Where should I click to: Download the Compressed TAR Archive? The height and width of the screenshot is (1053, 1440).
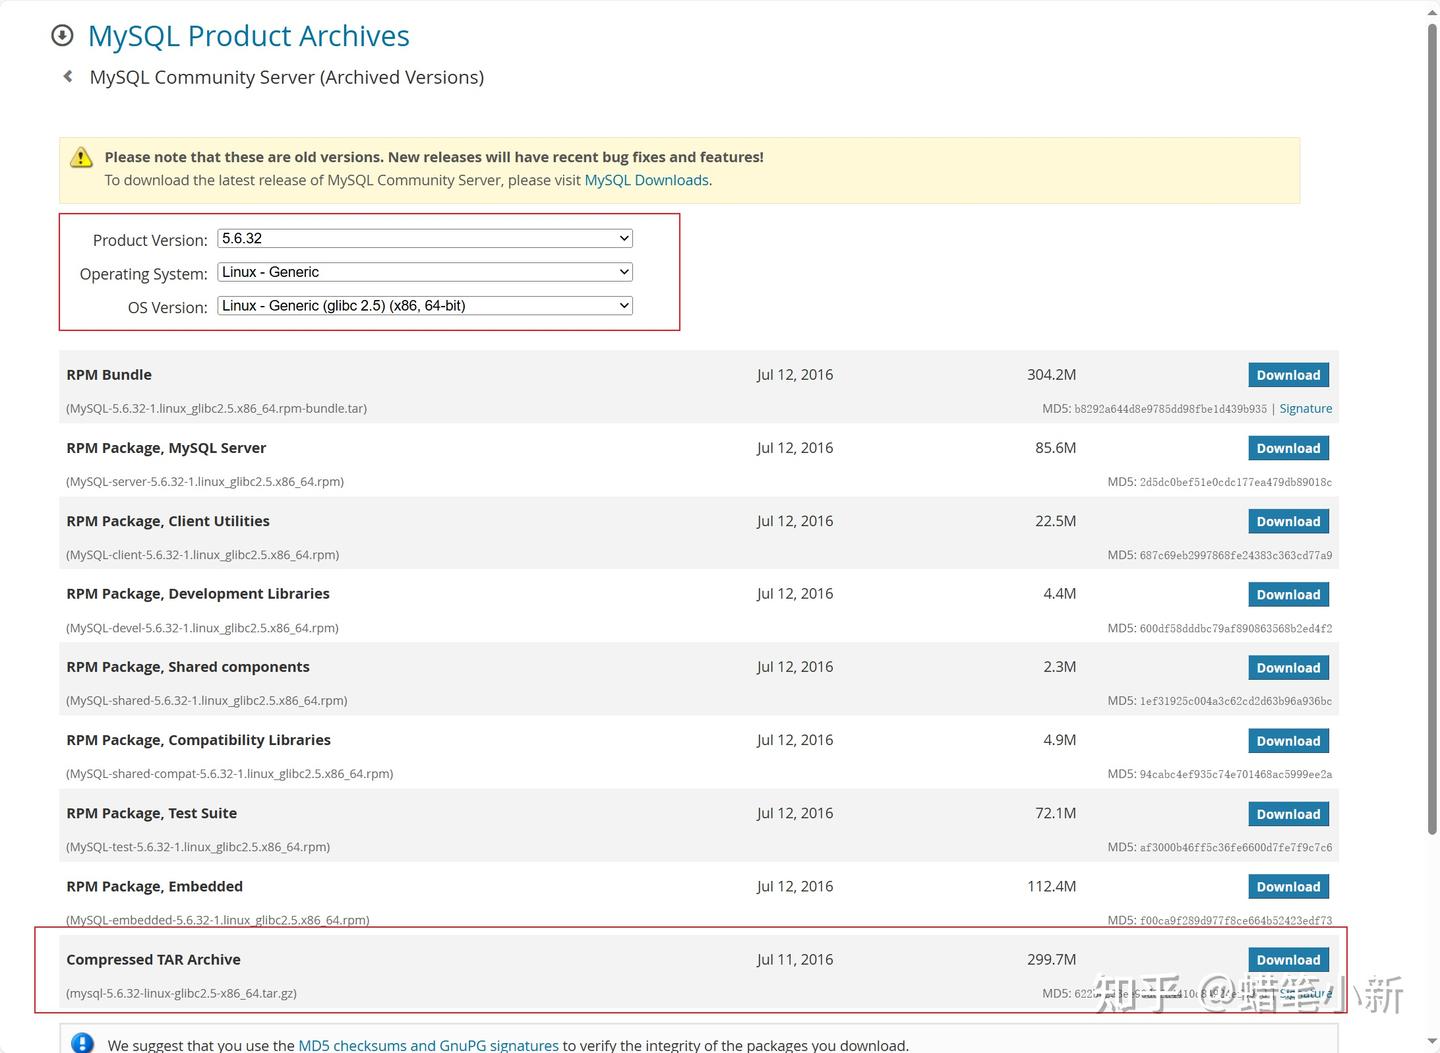point(1288,960)
